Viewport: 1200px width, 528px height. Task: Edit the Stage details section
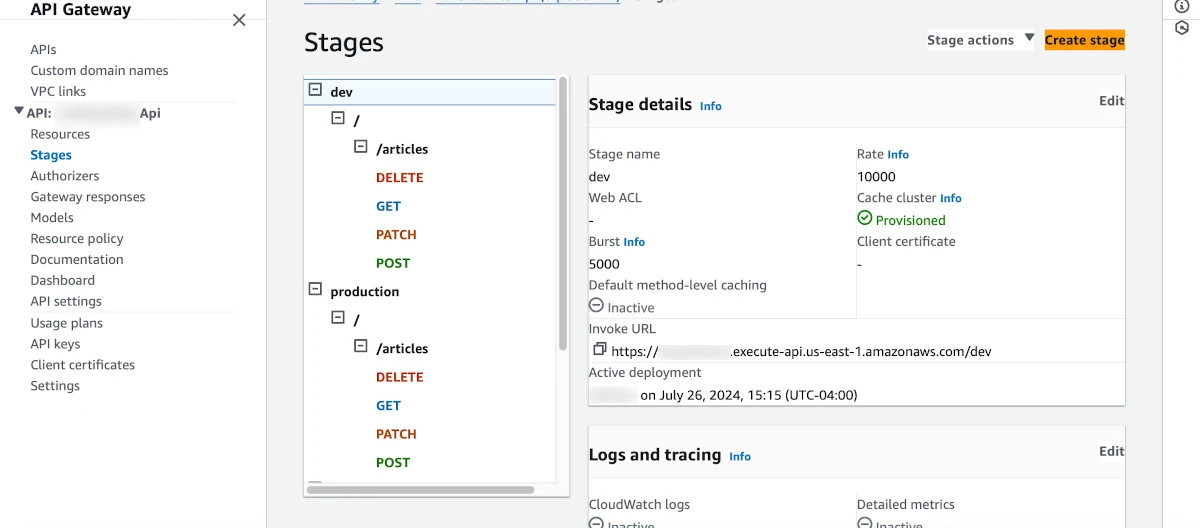point(1111,101)
